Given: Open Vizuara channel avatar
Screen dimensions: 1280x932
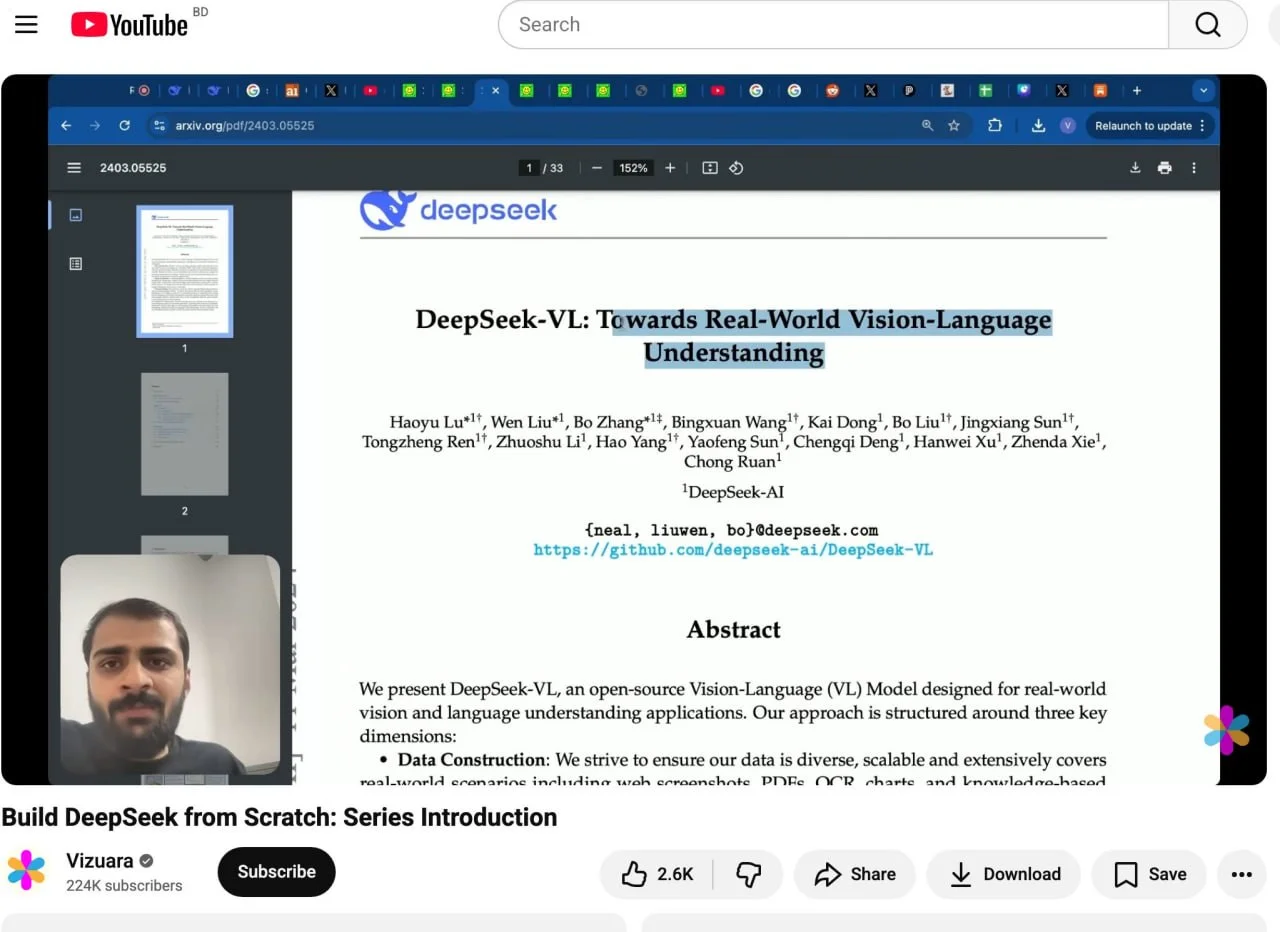Looking at the screenshot, I should tap(26, 871).
